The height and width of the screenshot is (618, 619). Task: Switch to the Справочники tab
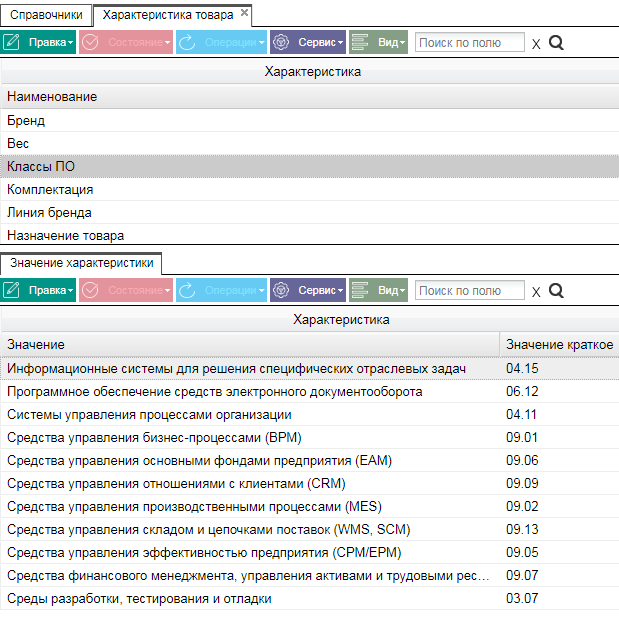pyautogui.click(x=46, y=15)
